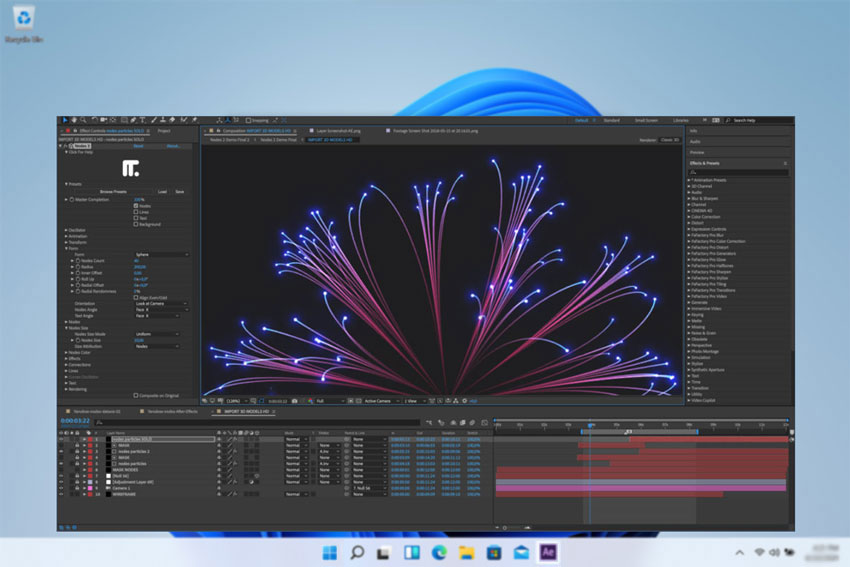Click the graph editor icon in timeline
Image resolution: width=850 pixels, height=567 pixels.
pos(484,422)
